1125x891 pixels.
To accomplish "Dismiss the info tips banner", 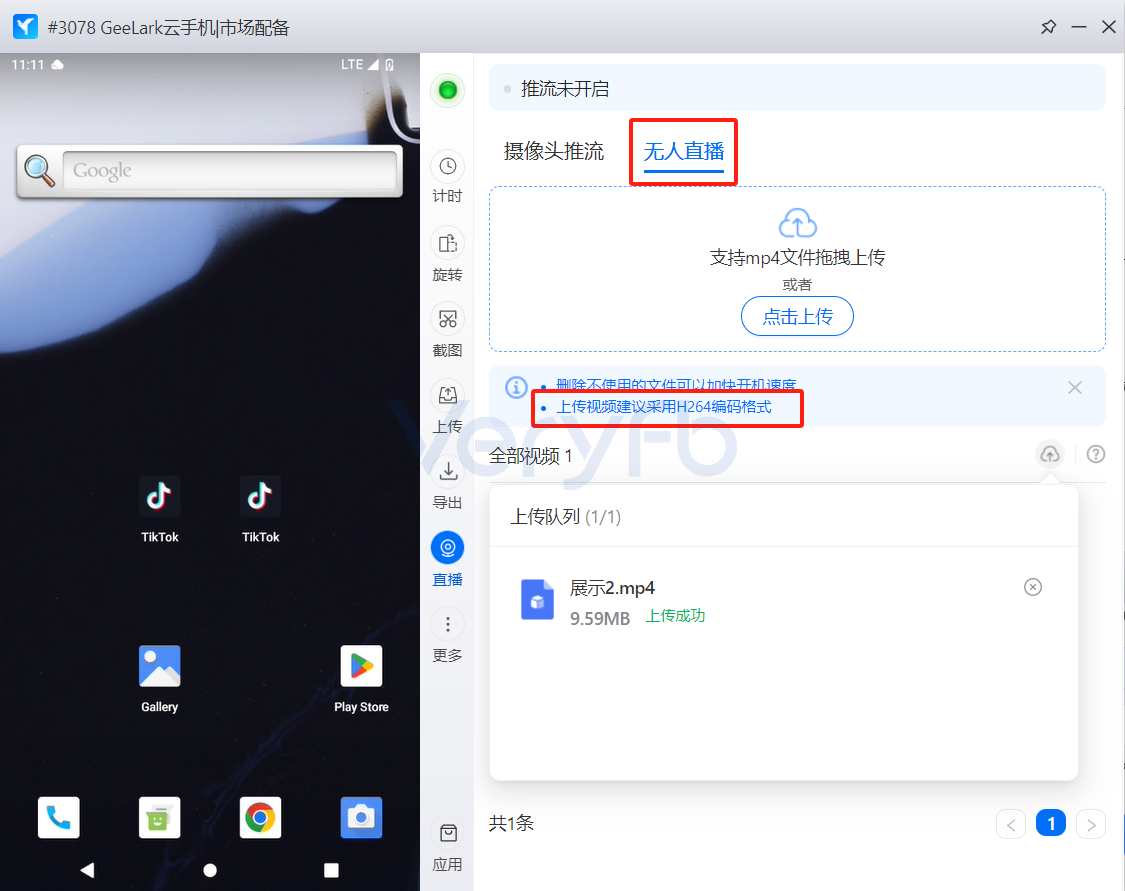I will coord(1074,387).
